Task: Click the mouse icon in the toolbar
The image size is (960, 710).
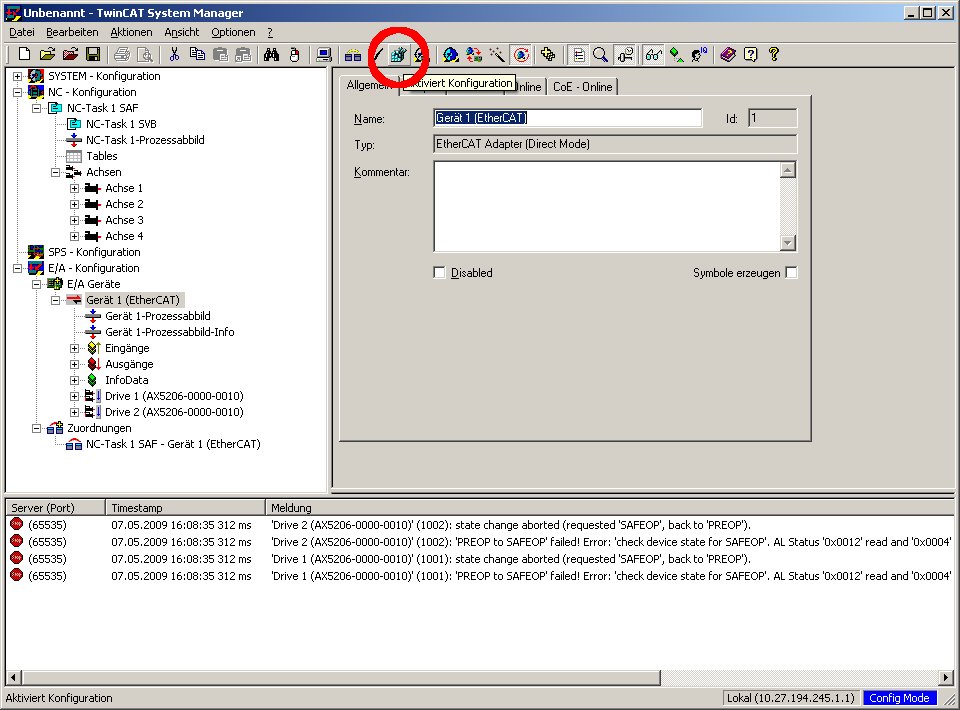Action: 294,54
